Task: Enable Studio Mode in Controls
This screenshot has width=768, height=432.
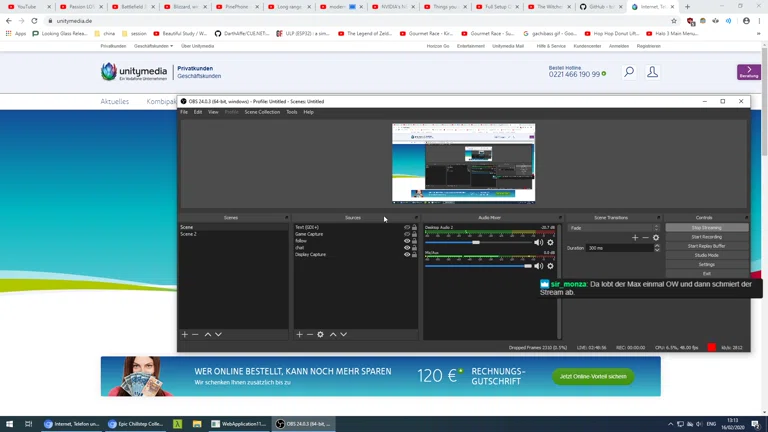Action: tap(707, 255)
